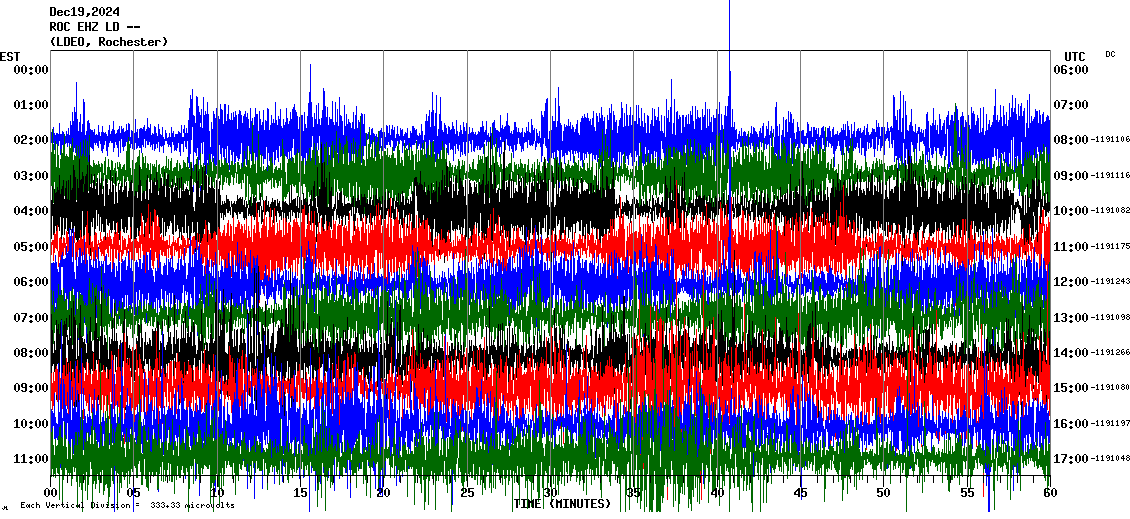This screenshot has width=1130, height=519.
Task: Click the -1191106 offset value
Action: tap(1111, 140)
